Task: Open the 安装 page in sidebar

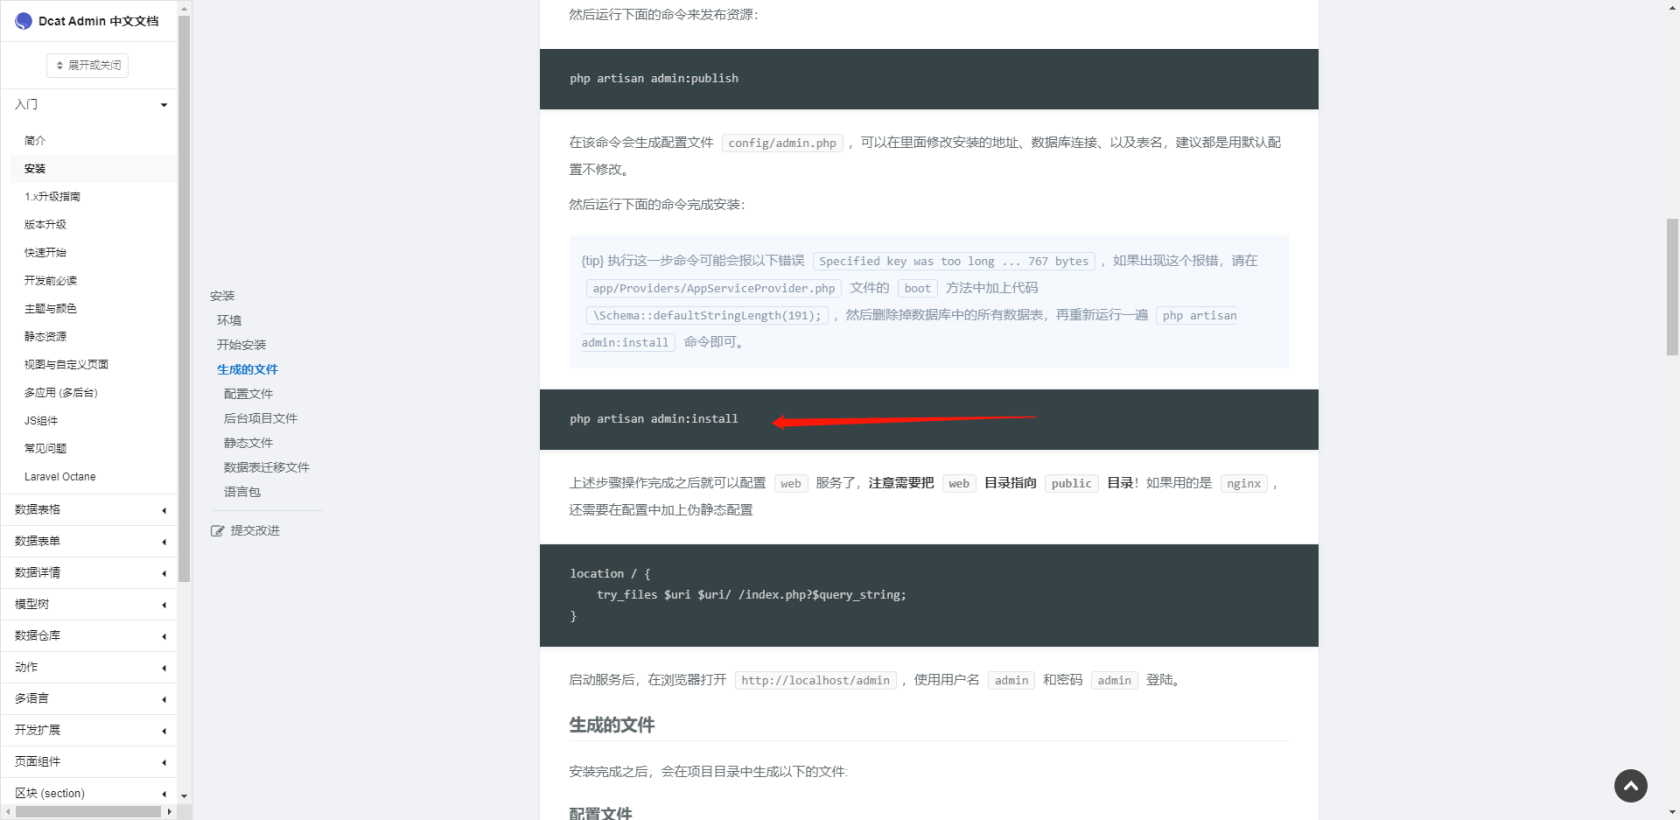Action: (35, 169)
